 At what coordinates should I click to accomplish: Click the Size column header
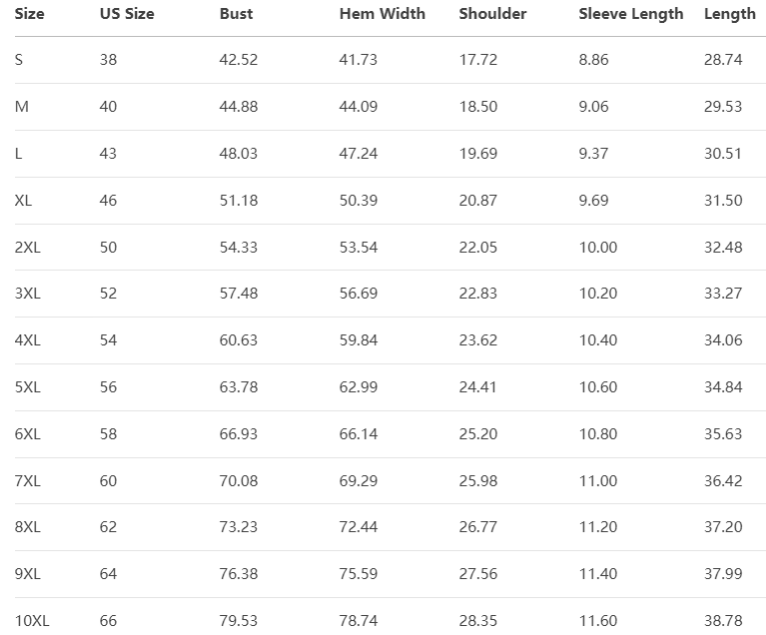click(x=30, y=14)
